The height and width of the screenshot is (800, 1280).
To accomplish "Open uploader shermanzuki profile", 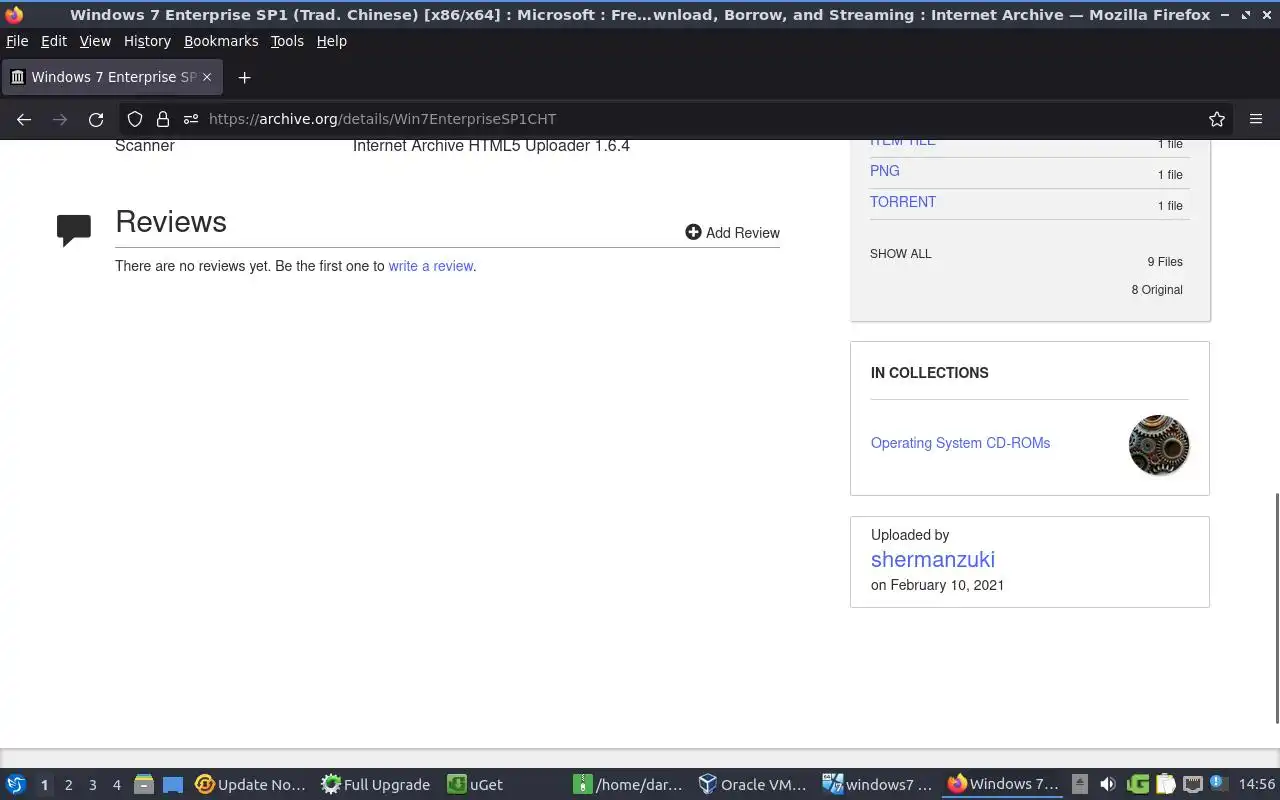I will pos(933,560).
